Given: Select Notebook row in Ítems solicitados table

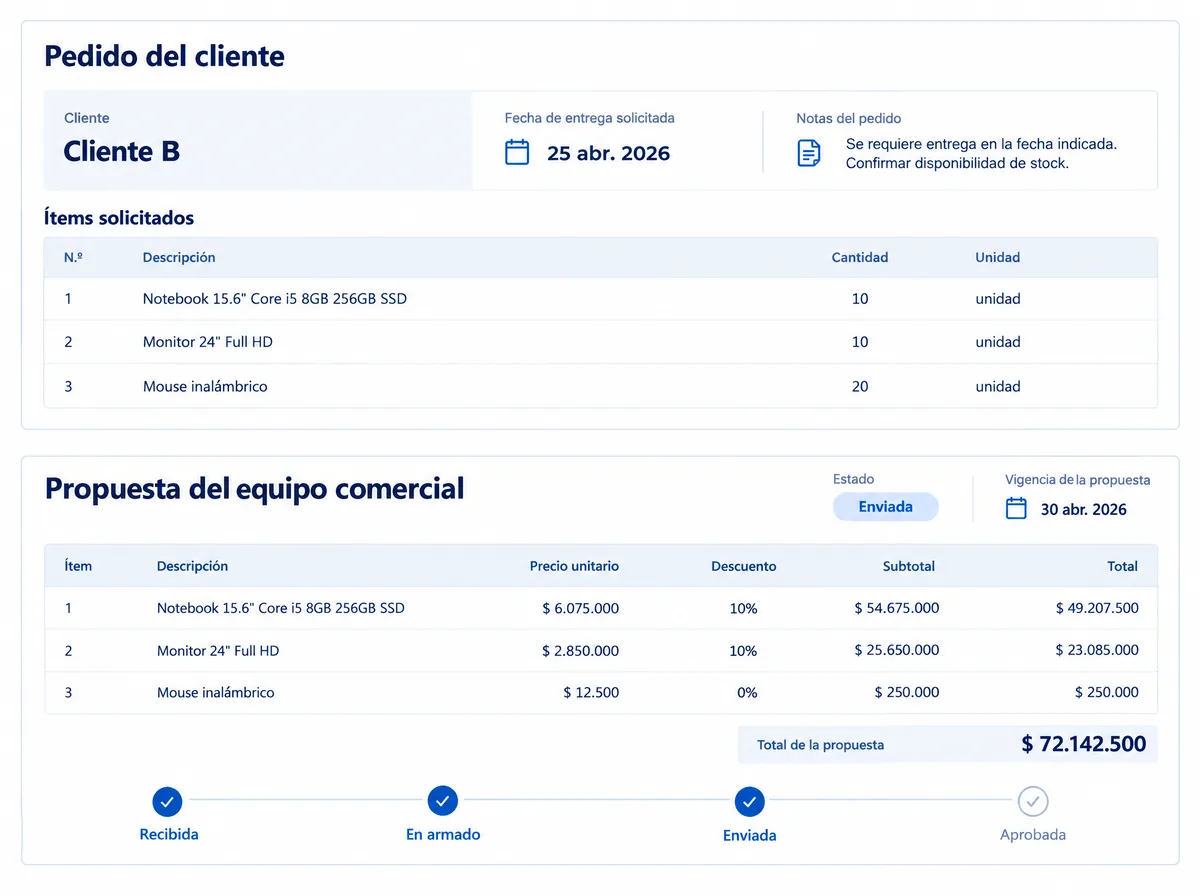Looking at the screenshot, I should 600,299.
